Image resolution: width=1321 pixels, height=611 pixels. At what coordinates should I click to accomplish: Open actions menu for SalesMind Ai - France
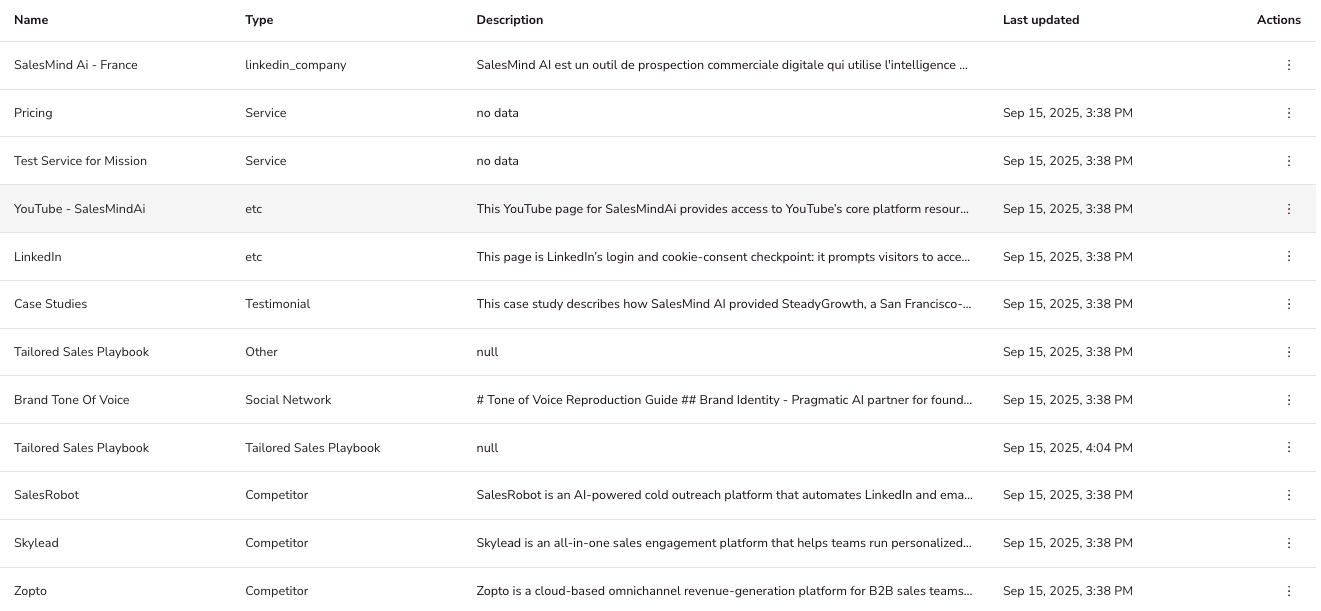(1288, 65)
